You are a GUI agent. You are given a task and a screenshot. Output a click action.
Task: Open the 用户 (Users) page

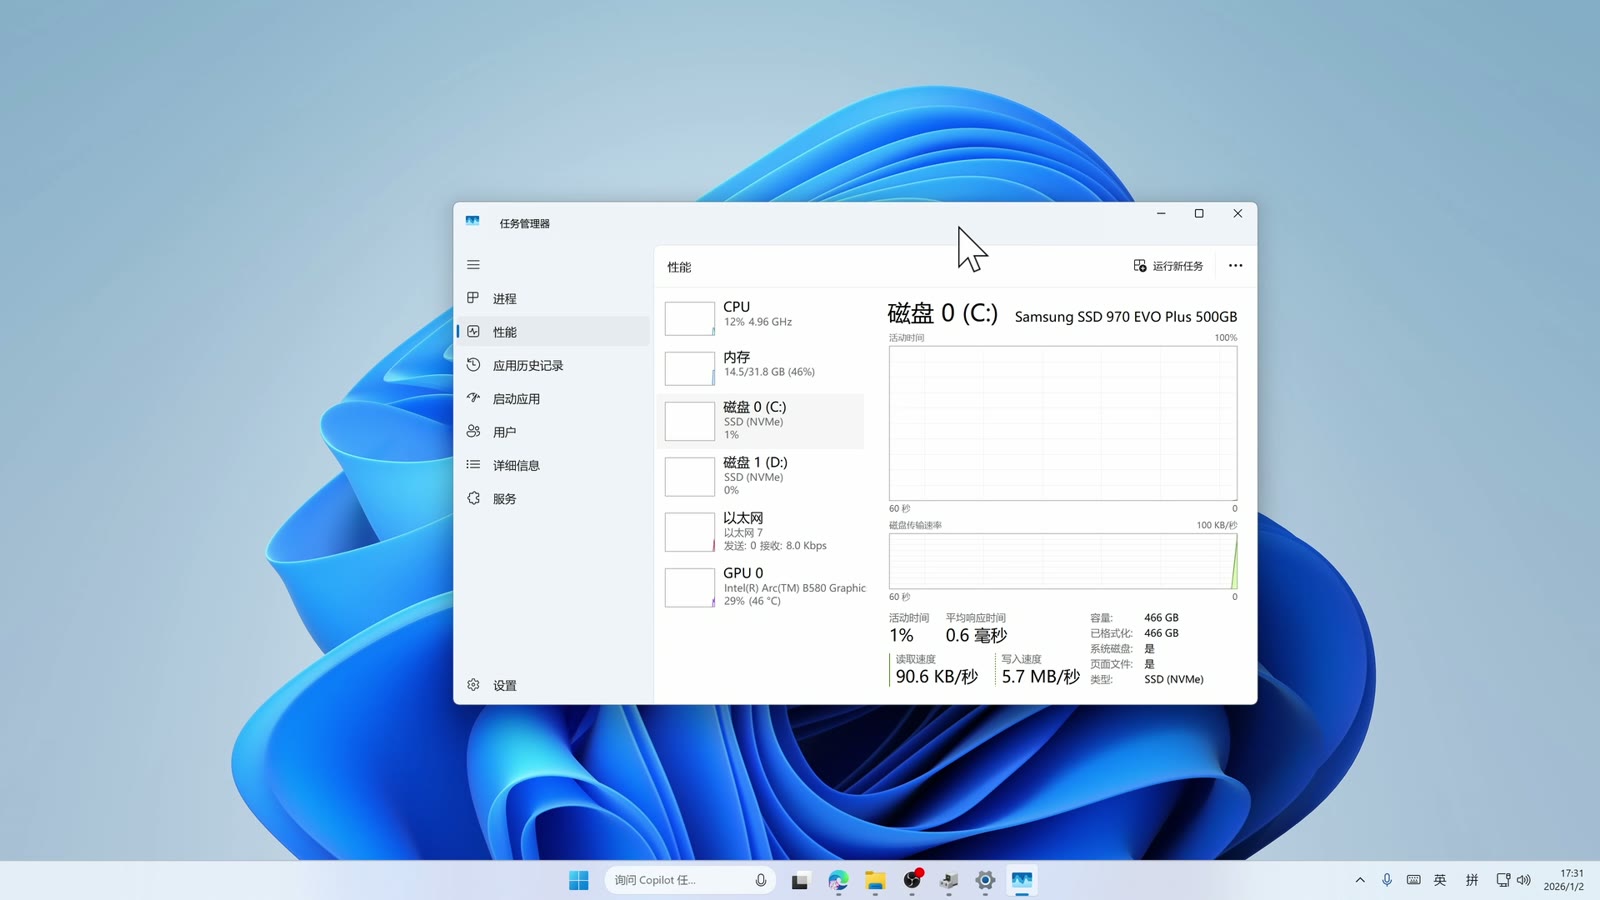[553, 432]
